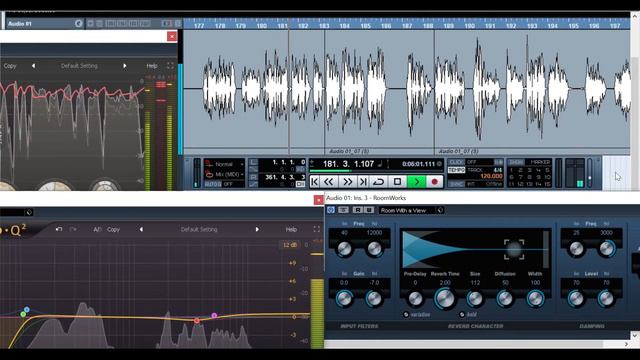
Task: Stop playback with the Stop button
Action: [397, 182]
